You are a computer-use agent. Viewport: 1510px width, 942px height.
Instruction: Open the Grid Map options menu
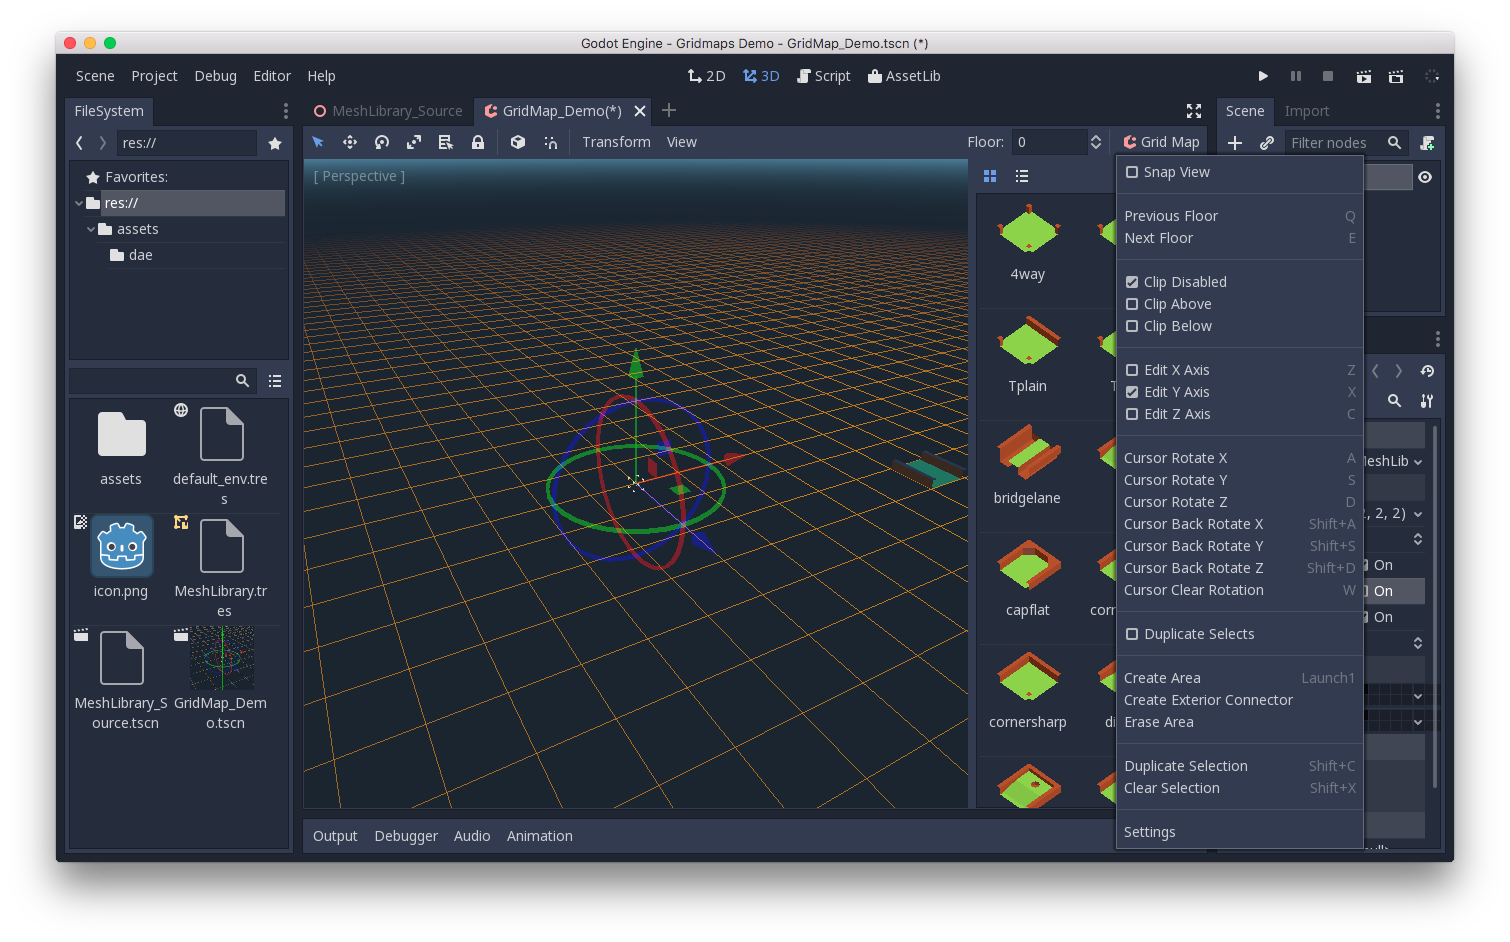(1161, 141)
